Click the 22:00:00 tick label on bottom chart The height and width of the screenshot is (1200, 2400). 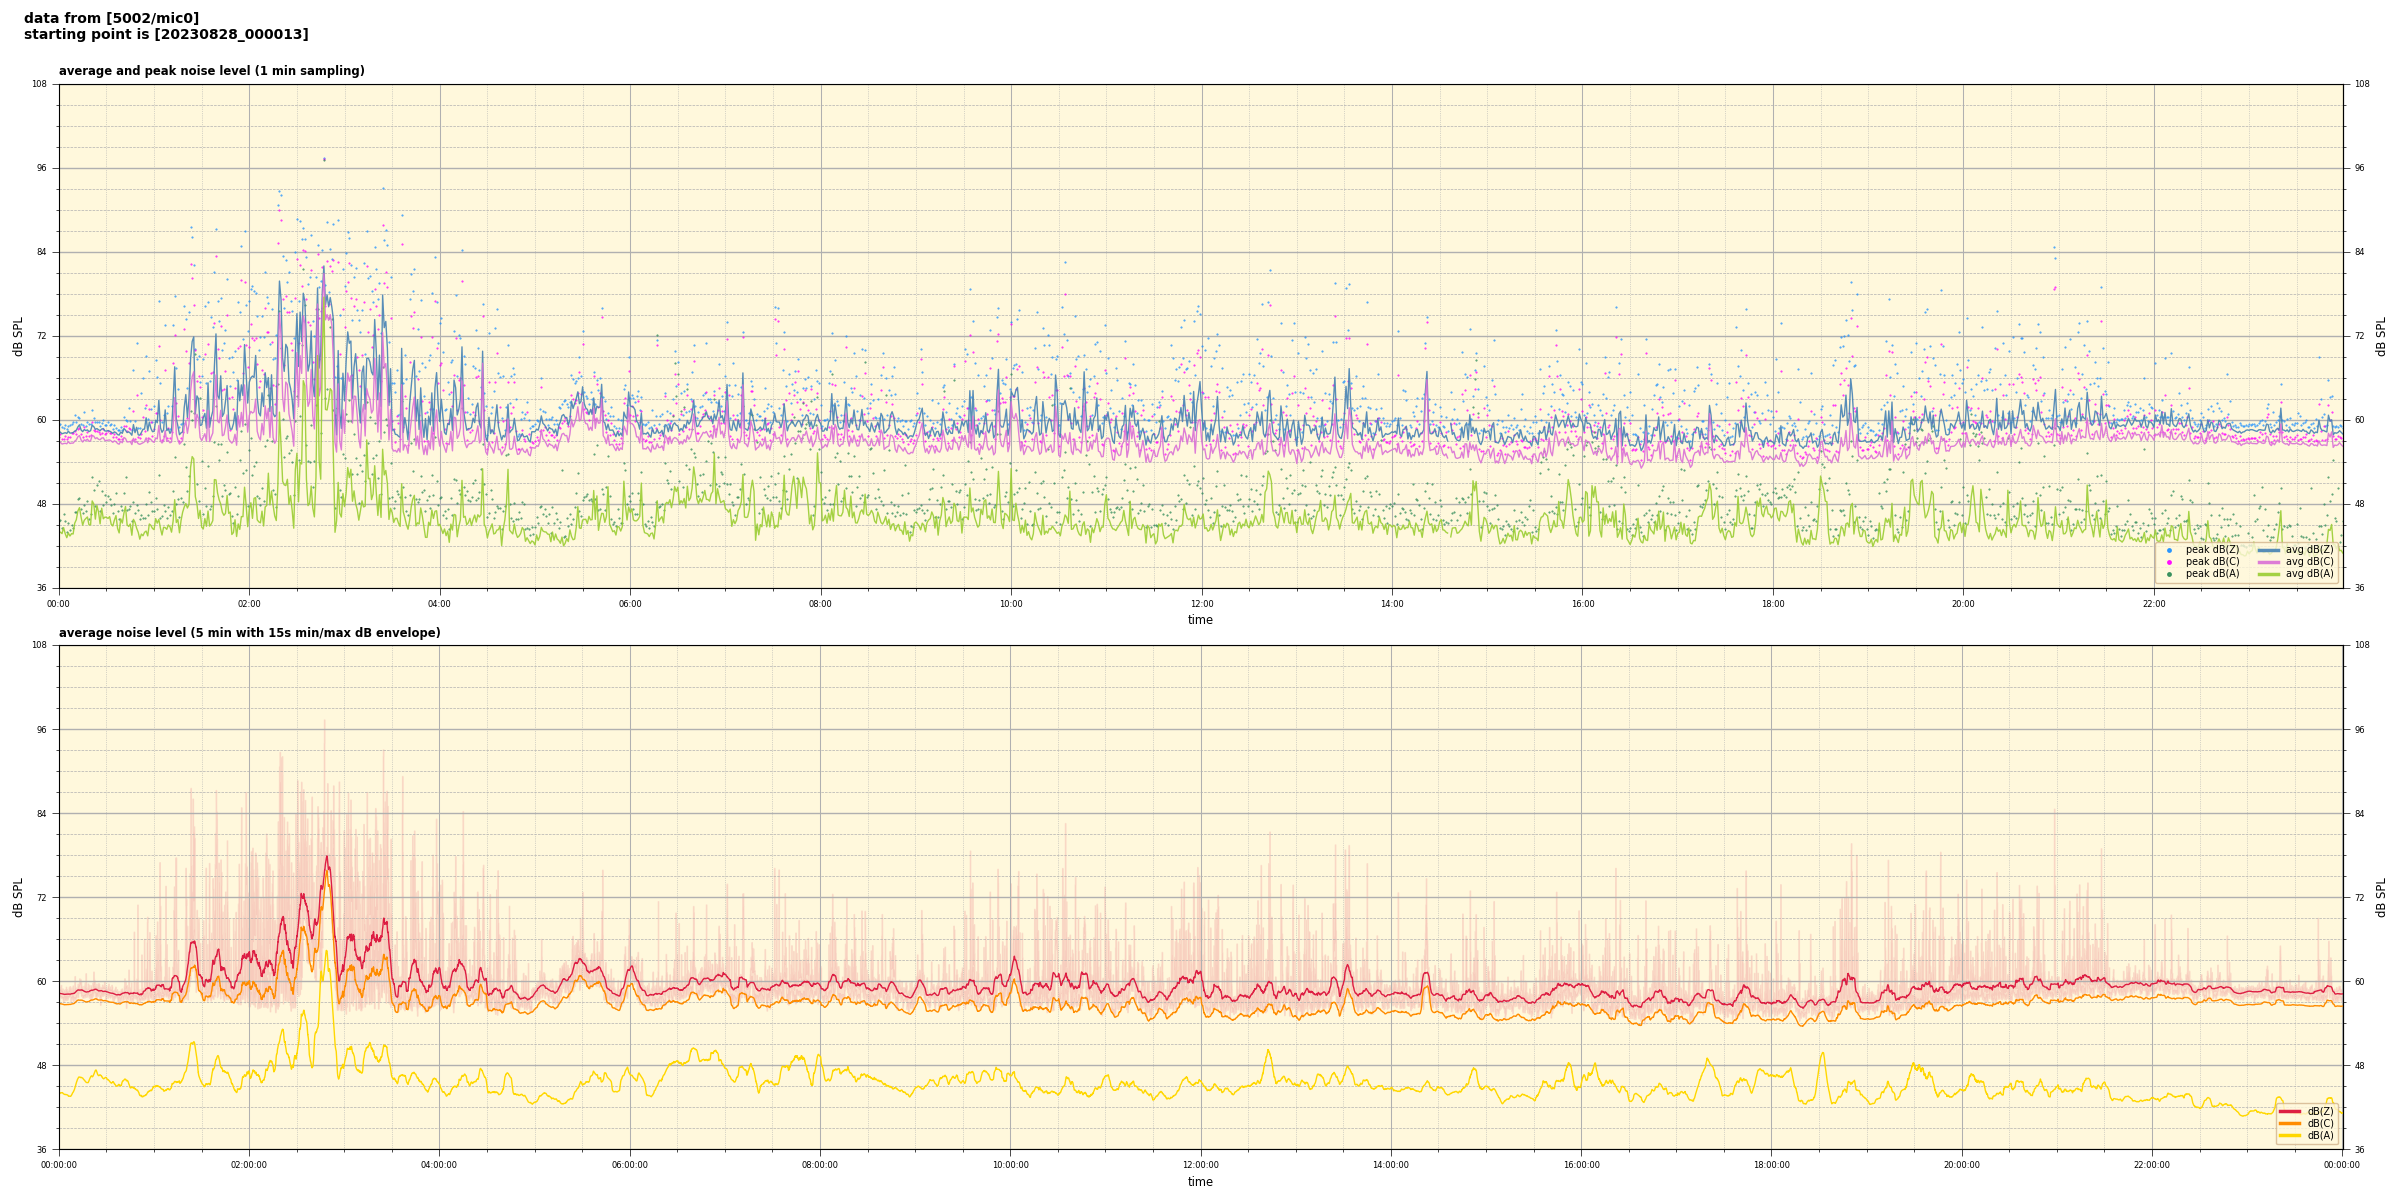point(2152,1165)
